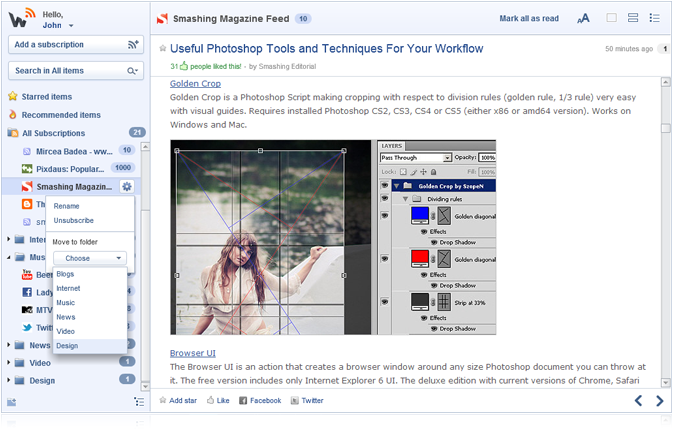Click the font size icon
Image resolution: width=673 pixels, height=430 pixels.
coord(583,18)
